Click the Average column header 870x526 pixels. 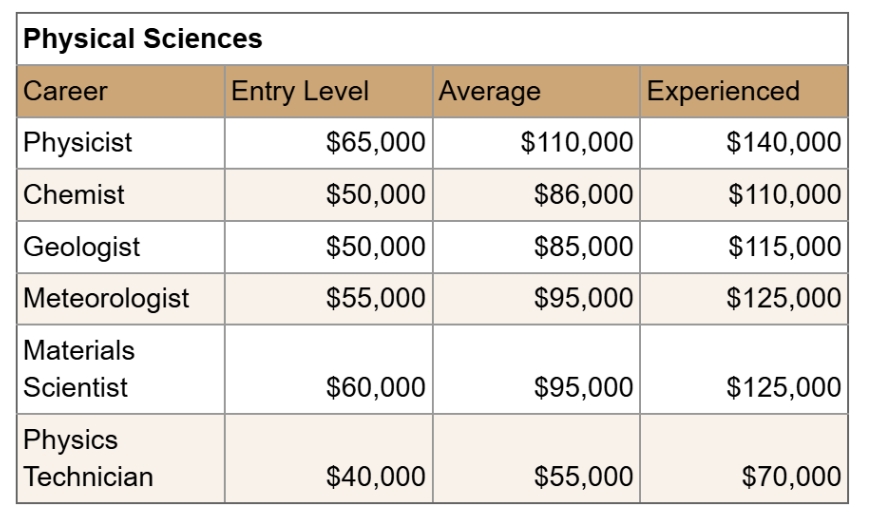click(x=490, y=92)
